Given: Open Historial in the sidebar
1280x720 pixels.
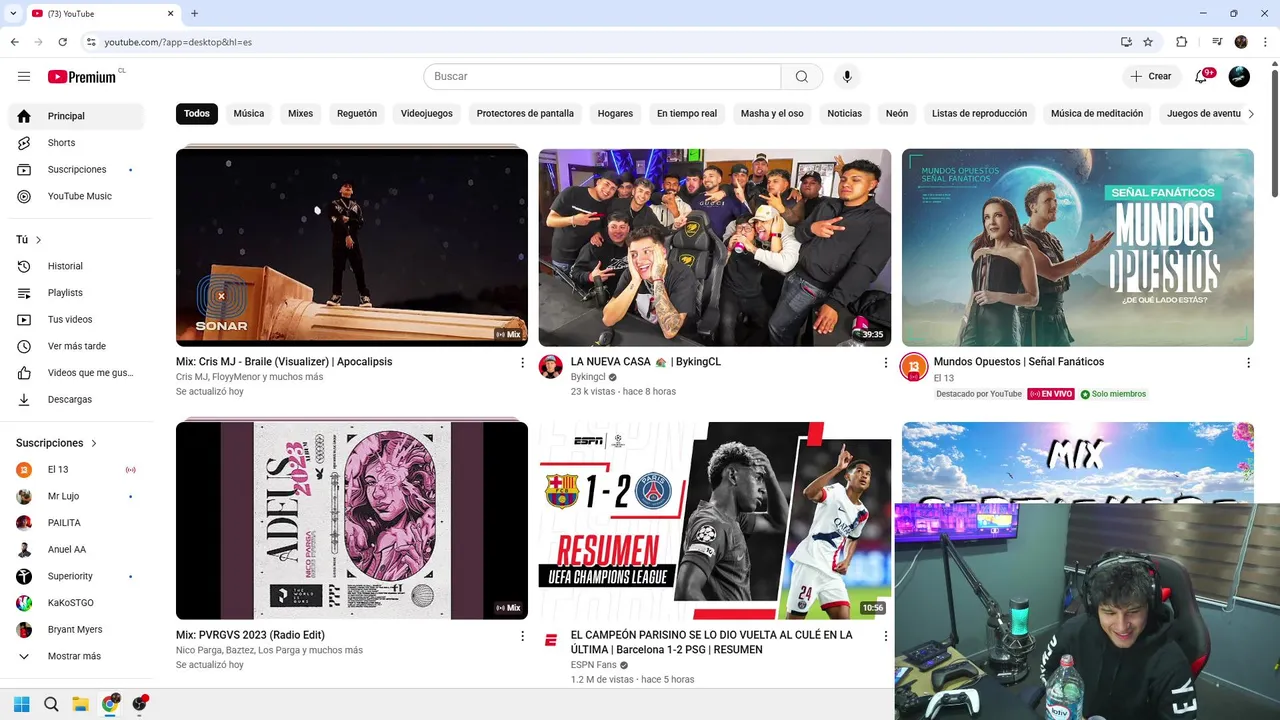Looking at the screenshot, I should tap(76, 266).
